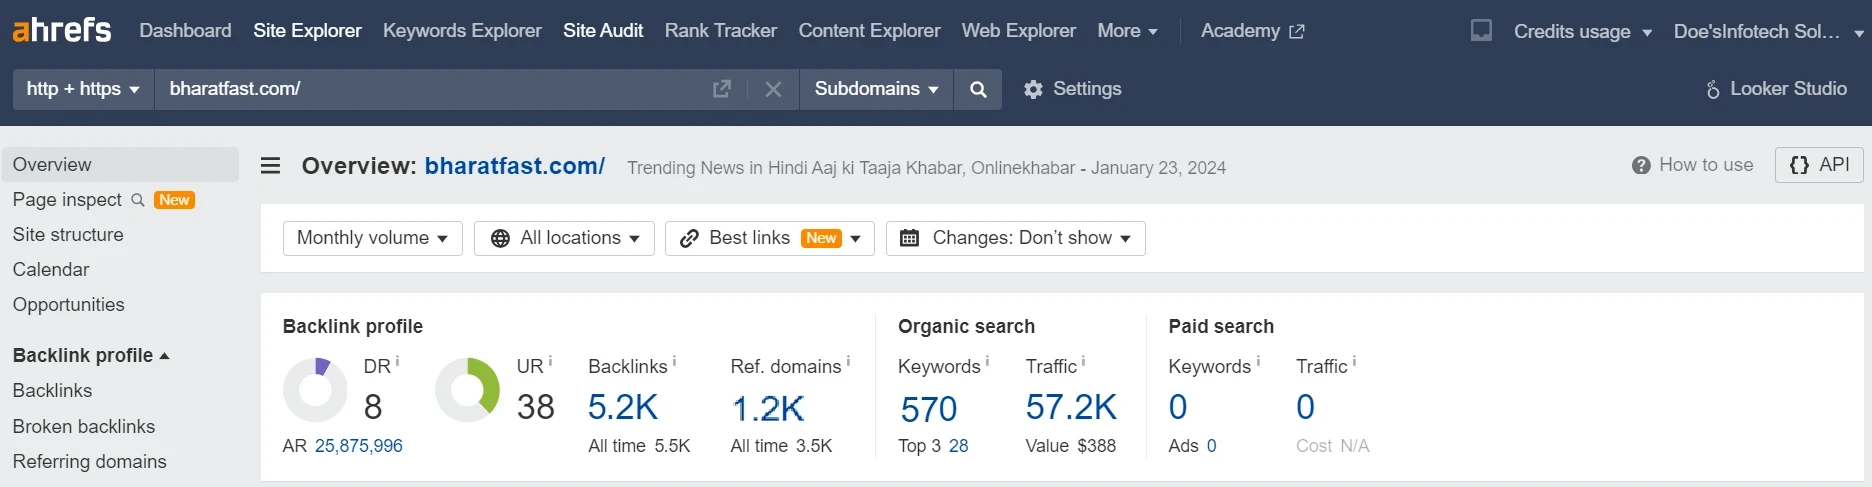Open the Subdomains mode dropdown

(x=876, y=89)
